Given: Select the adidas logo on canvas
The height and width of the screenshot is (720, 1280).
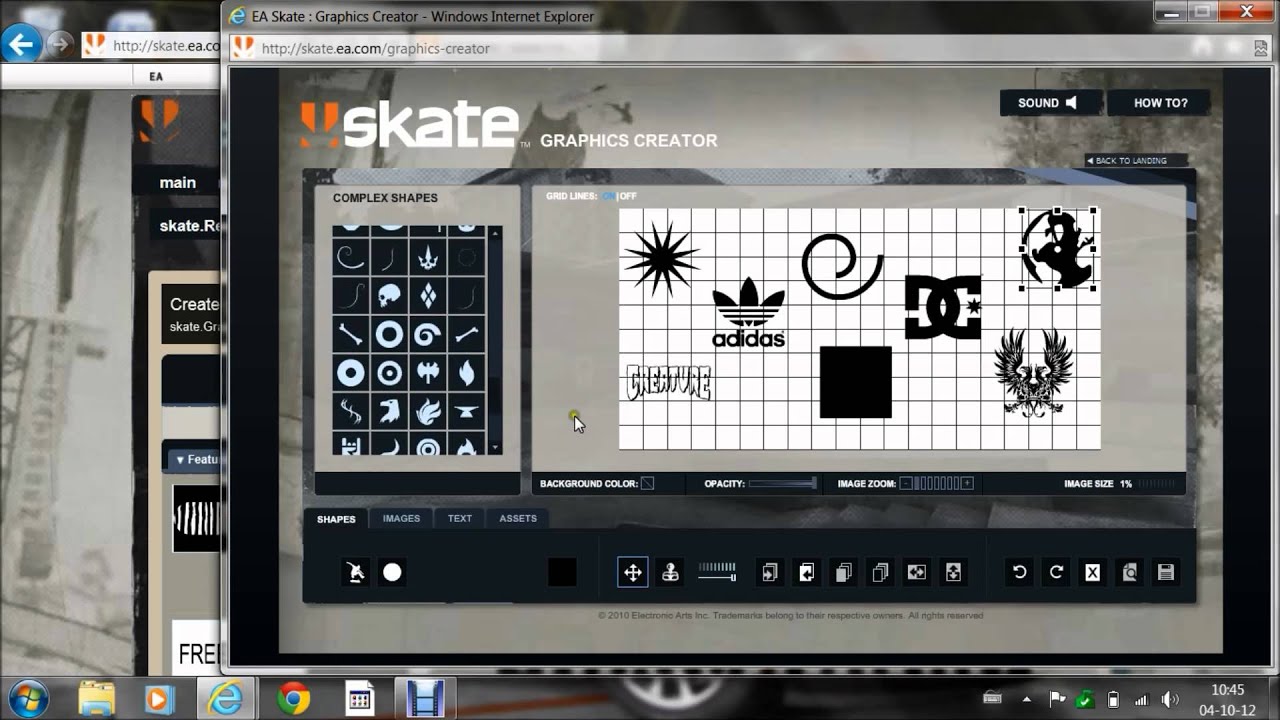Looking at the screenshot, I should point(748,313).
